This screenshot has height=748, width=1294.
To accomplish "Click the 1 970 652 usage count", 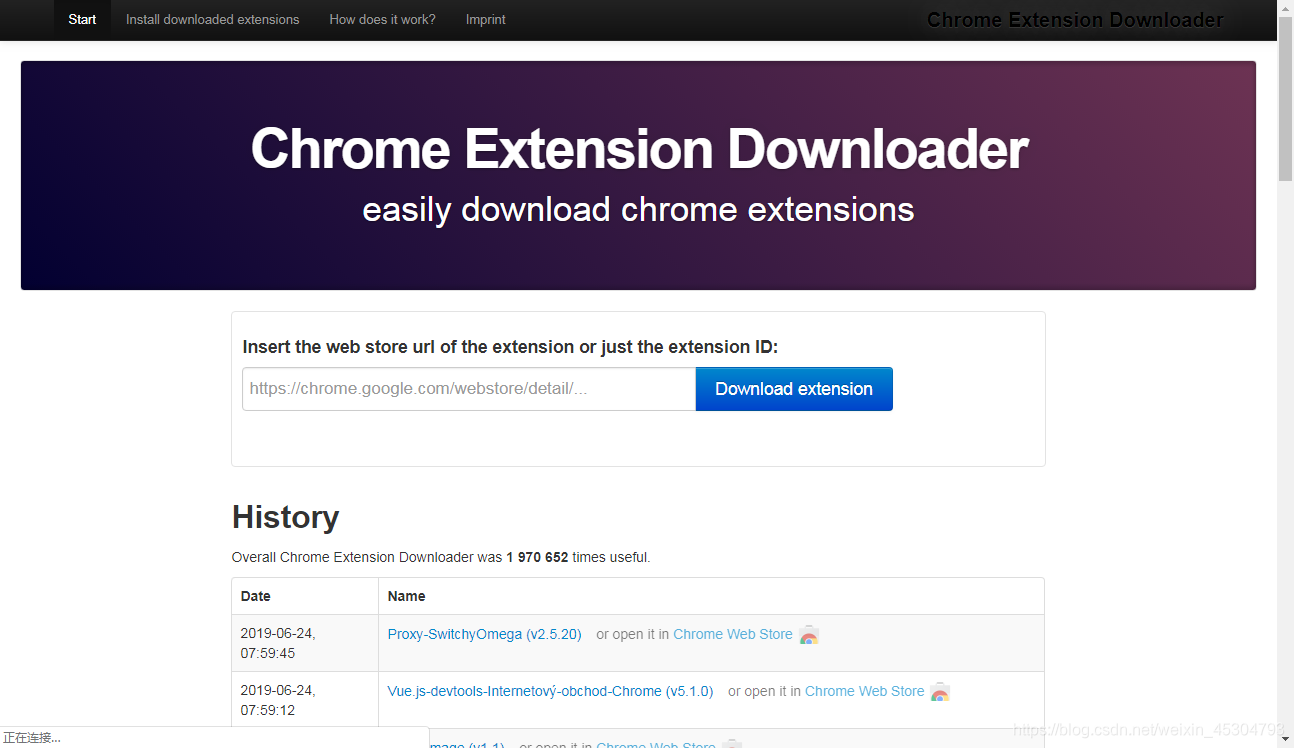I will pos(537,557).
